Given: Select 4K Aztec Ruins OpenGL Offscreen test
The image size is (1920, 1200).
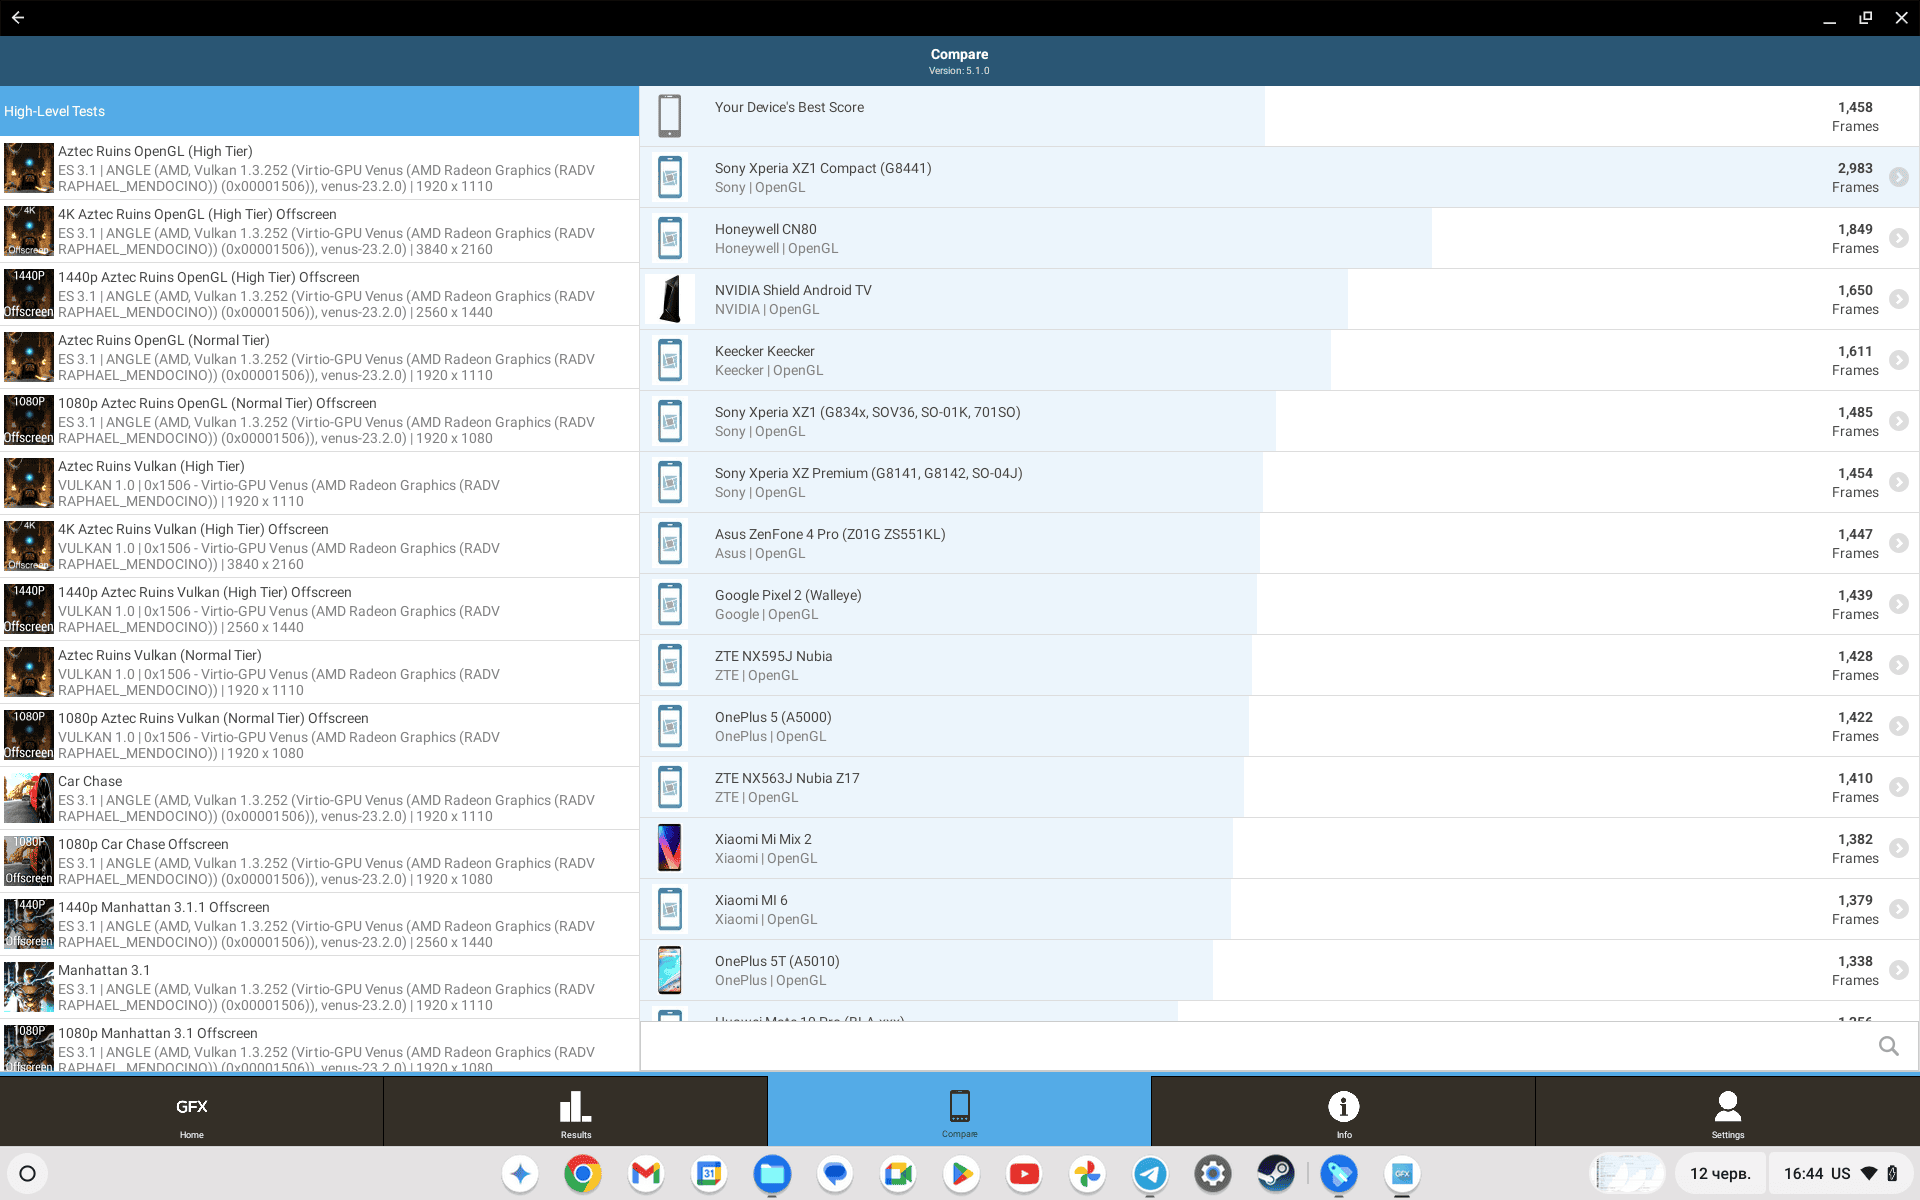Looking at the screenshot, I should click(x=320, y=231).
